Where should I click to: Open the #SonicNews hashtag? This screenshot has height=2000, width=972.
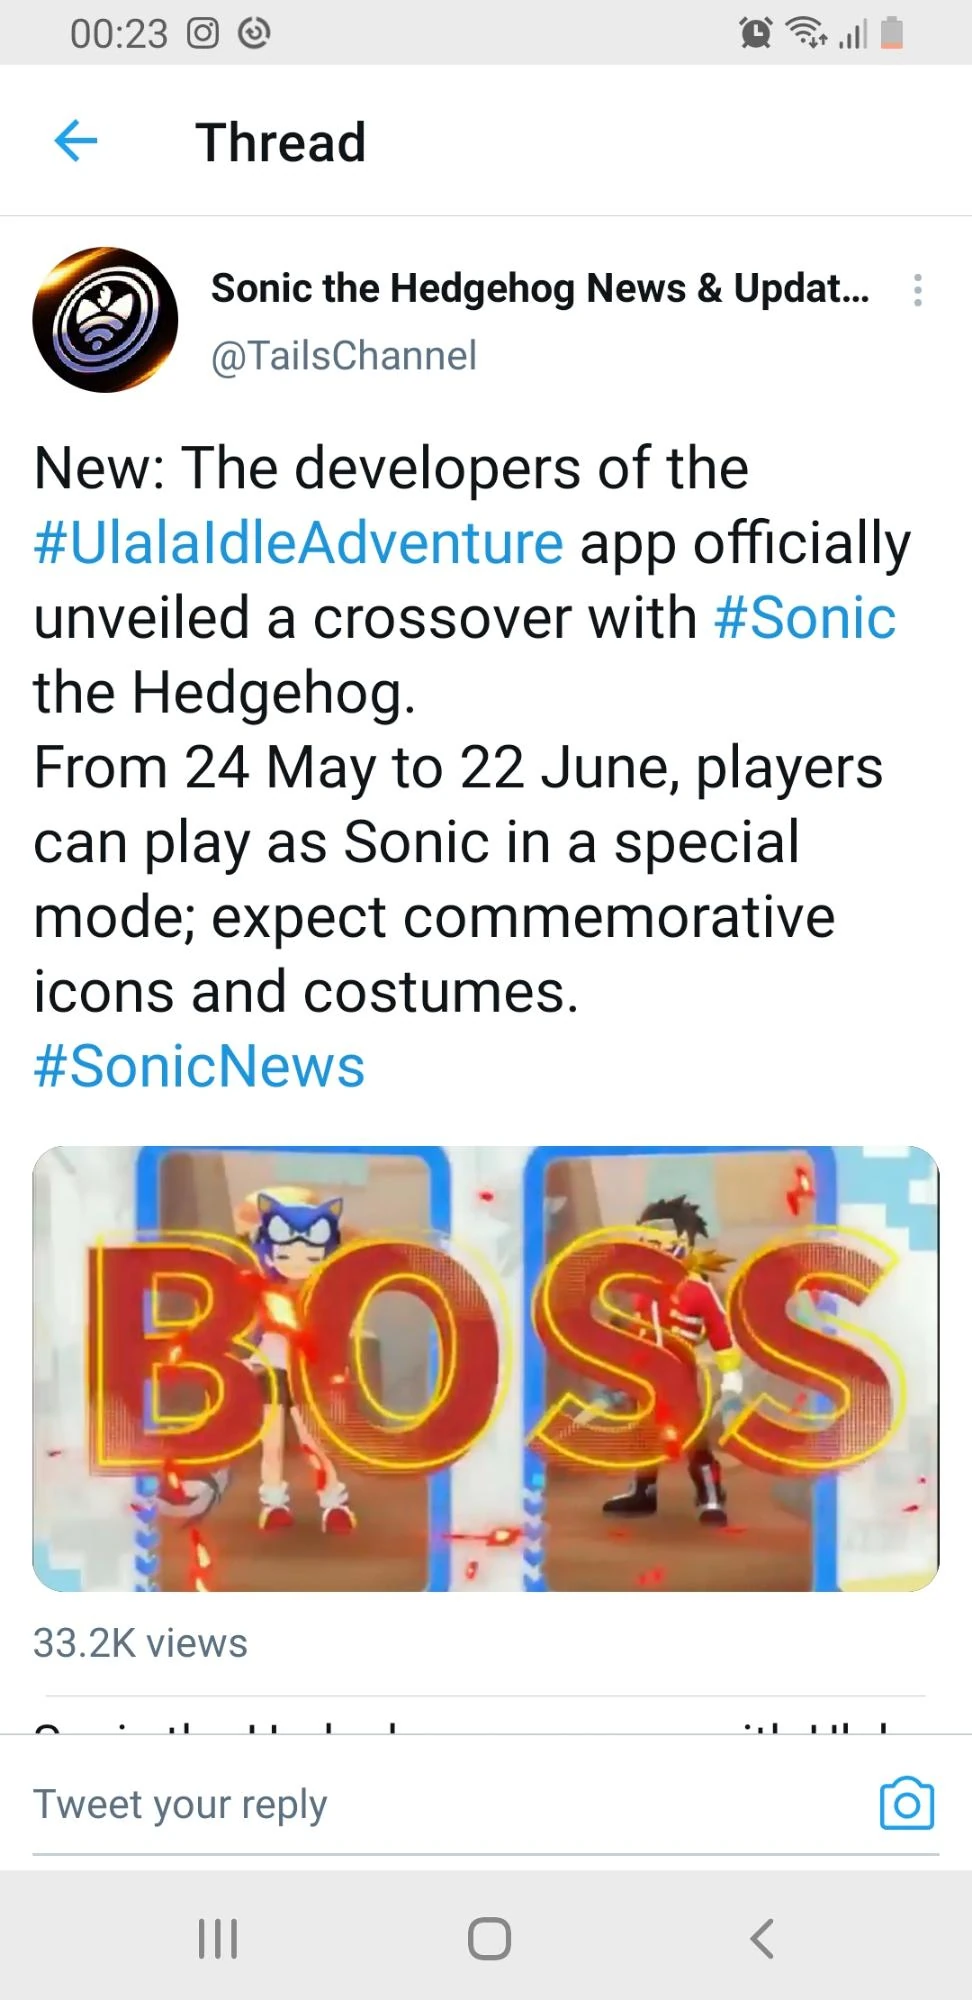point(197,1066)
